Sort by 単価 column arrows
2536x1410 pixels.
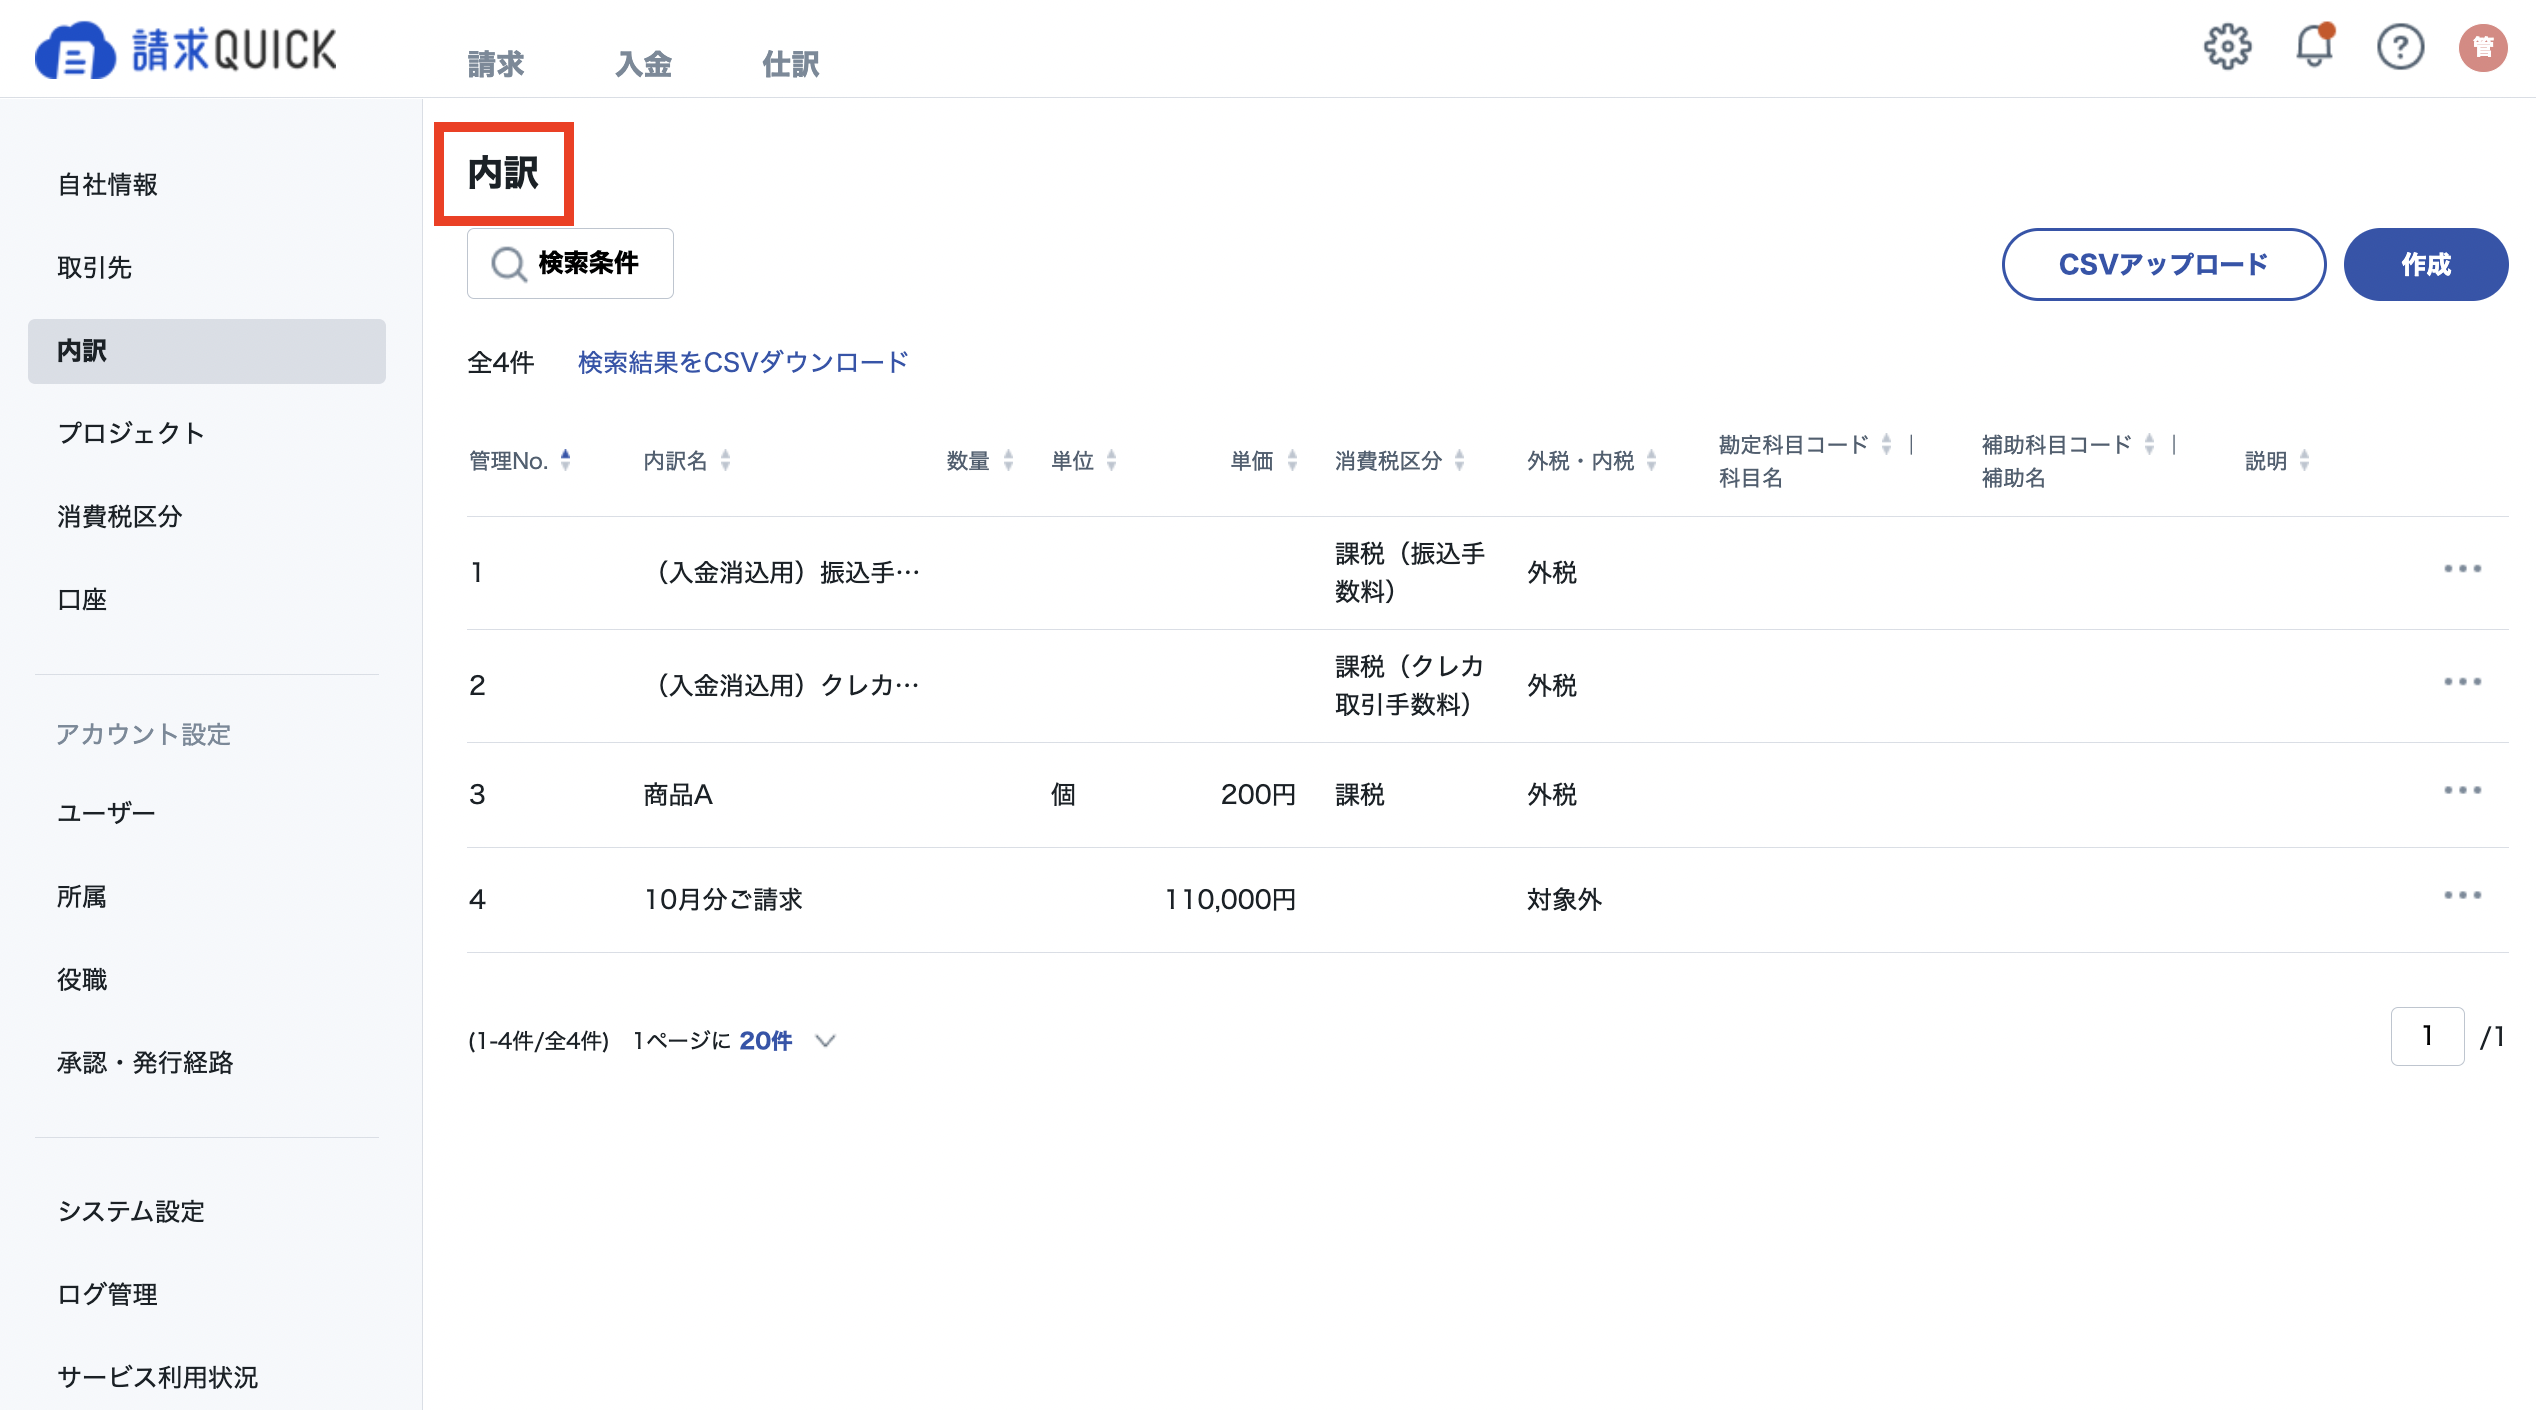(1292, 460)
